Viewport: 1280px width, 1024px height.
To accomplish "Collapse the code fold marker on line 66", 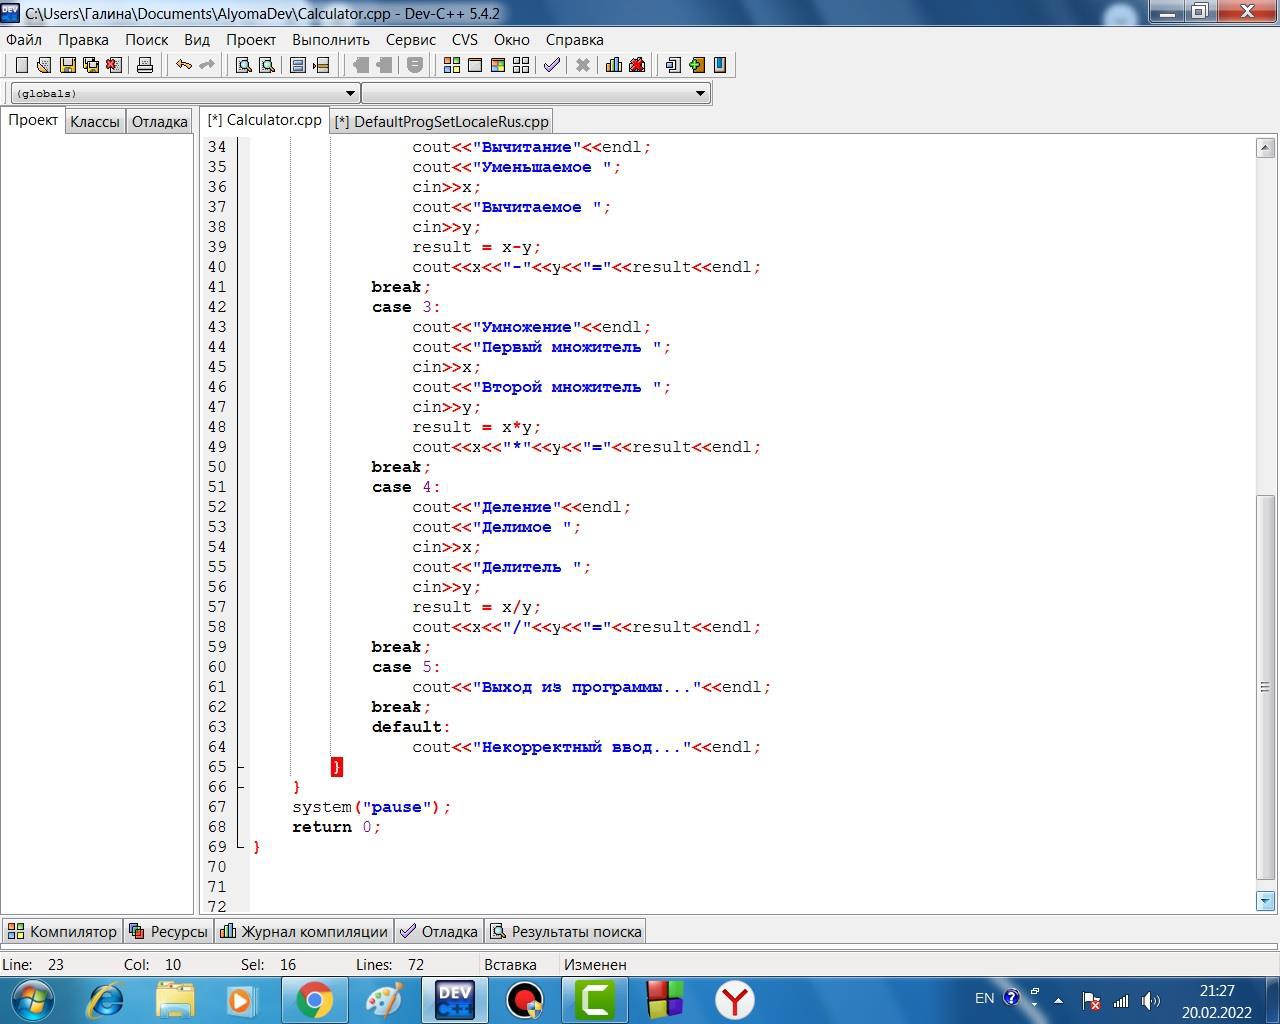I will [240, 787].
